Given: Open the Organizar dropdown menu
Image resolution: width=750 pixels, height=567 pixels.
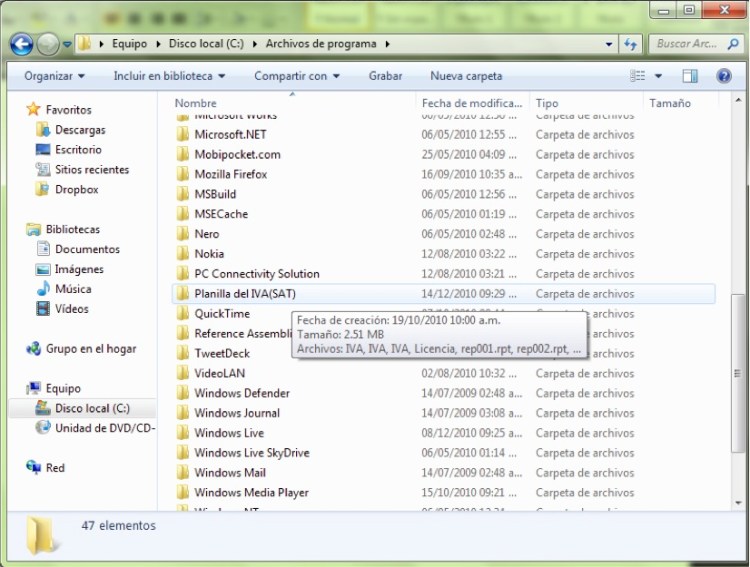Looking at the screenshot, I should coord(54,76).
